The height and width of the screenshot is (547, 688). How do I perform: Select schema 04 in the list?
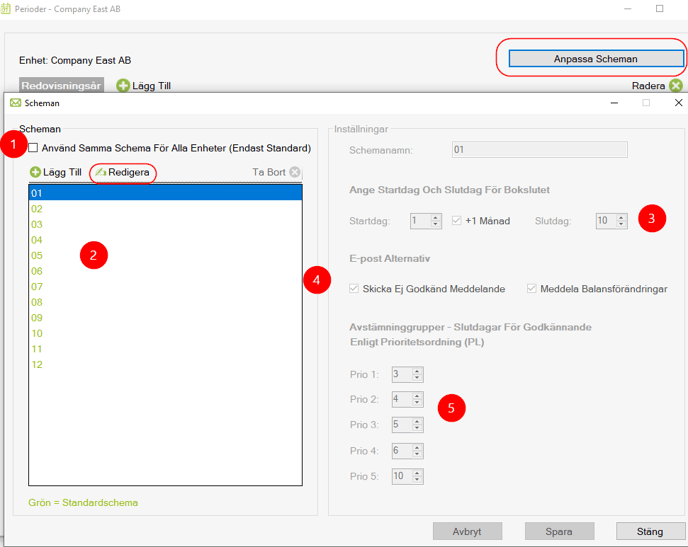pyautogui.click(x=165, y=240)
